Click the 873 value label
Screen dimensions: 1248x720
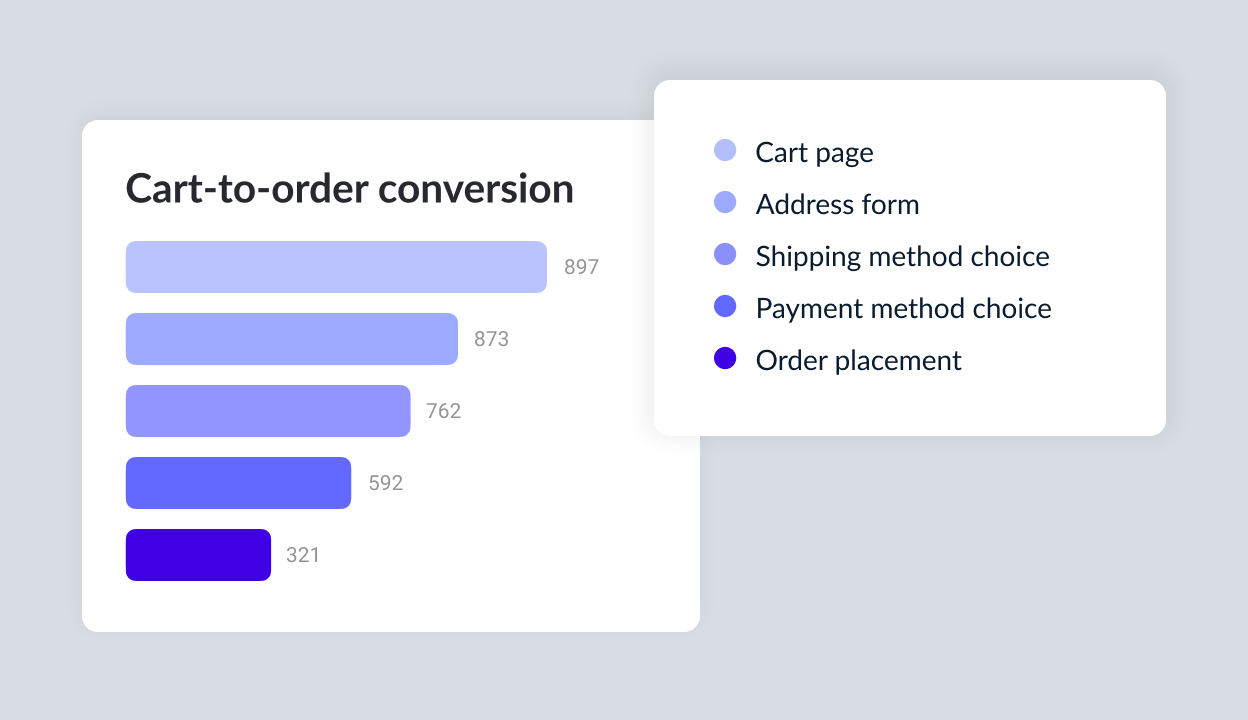click(x=491, y=339)
